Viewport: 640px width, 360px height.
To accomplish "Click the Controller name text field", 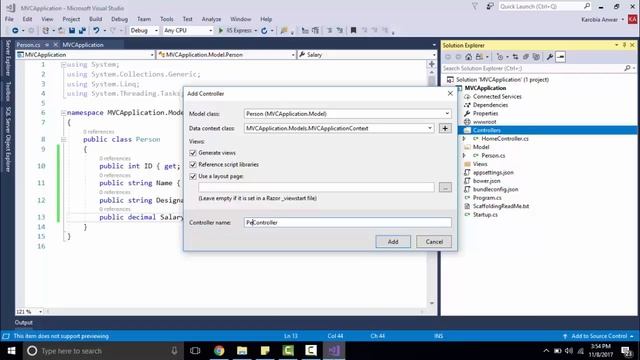I will click(348, 222).
